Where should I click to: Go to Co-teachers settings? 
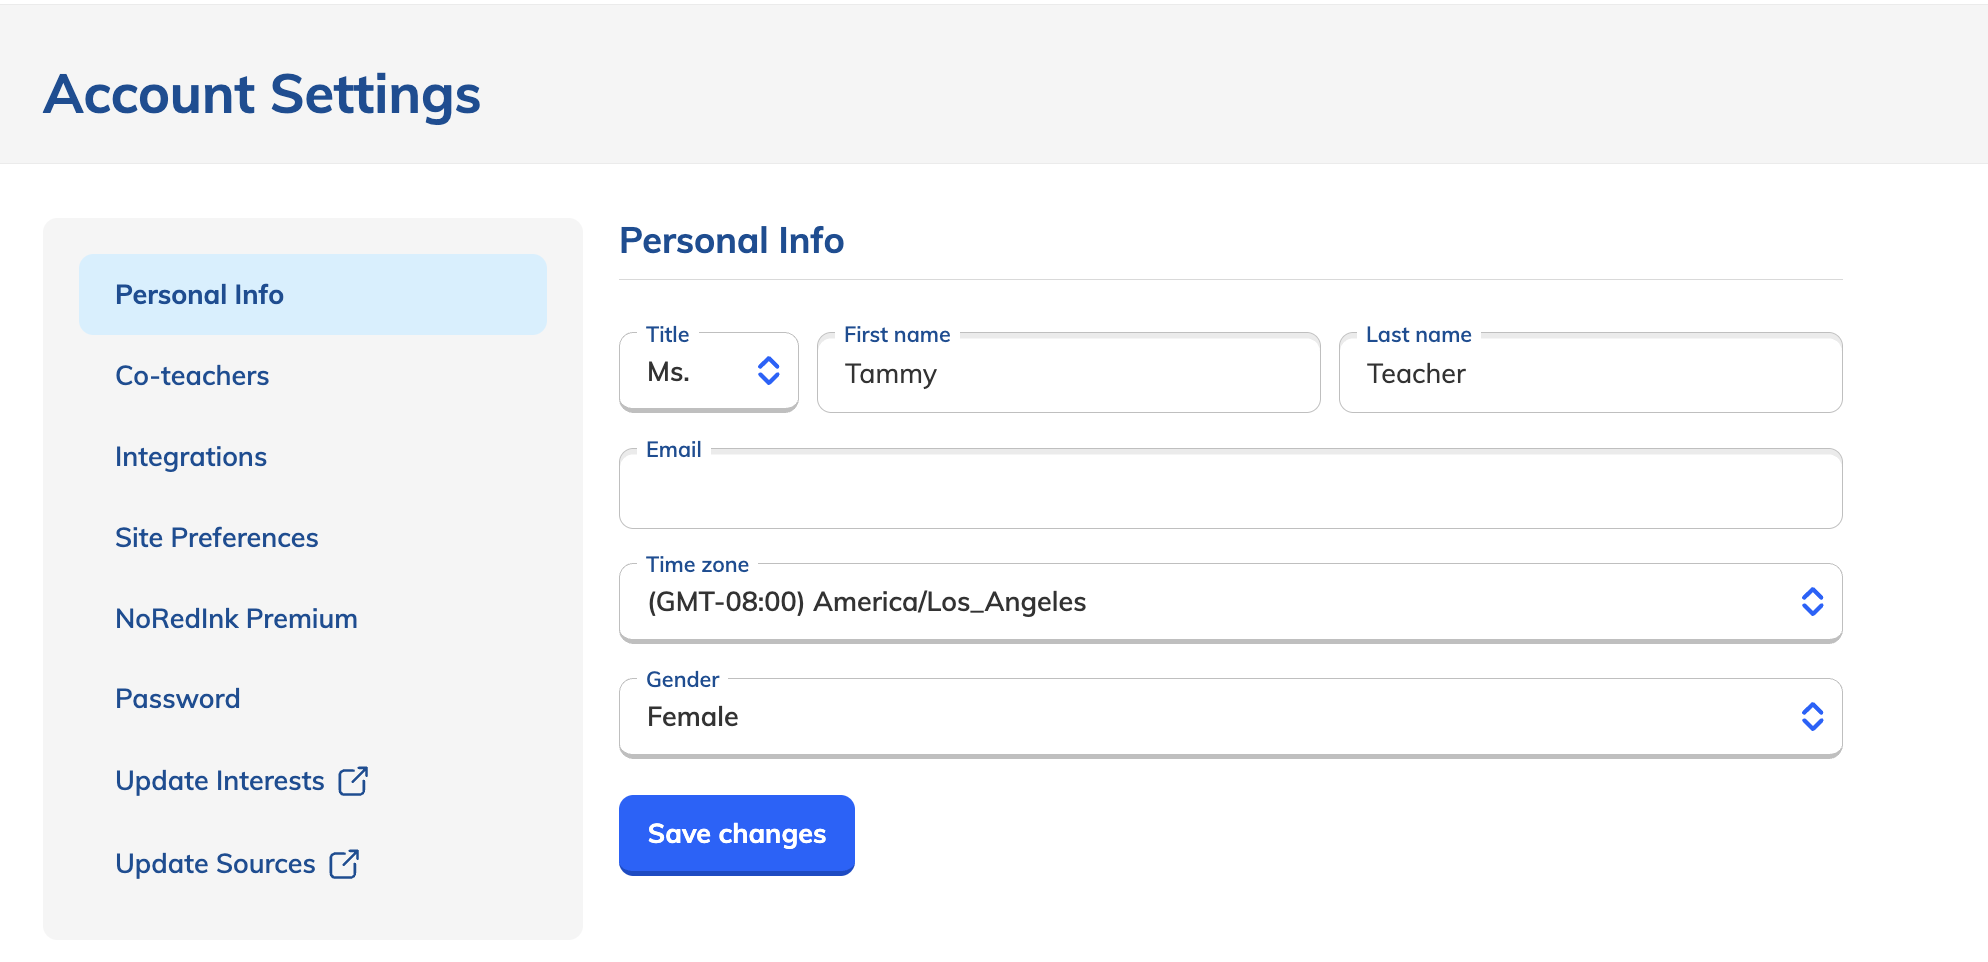[192, 375]
